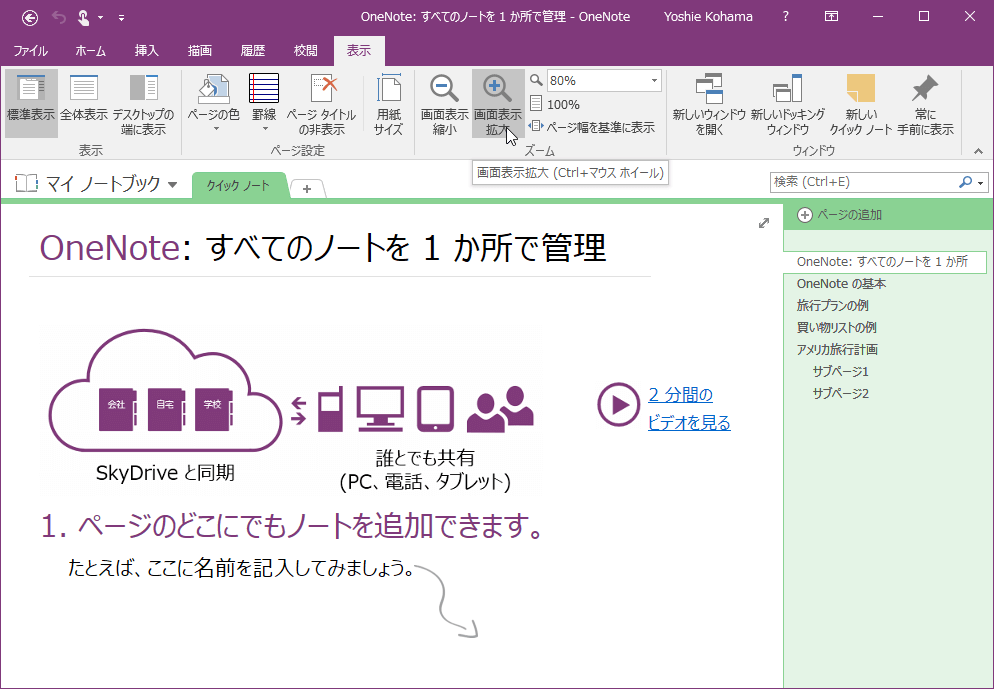Open サブページ1
This screenshot has height=689, width=994.
tap(841, 371)
